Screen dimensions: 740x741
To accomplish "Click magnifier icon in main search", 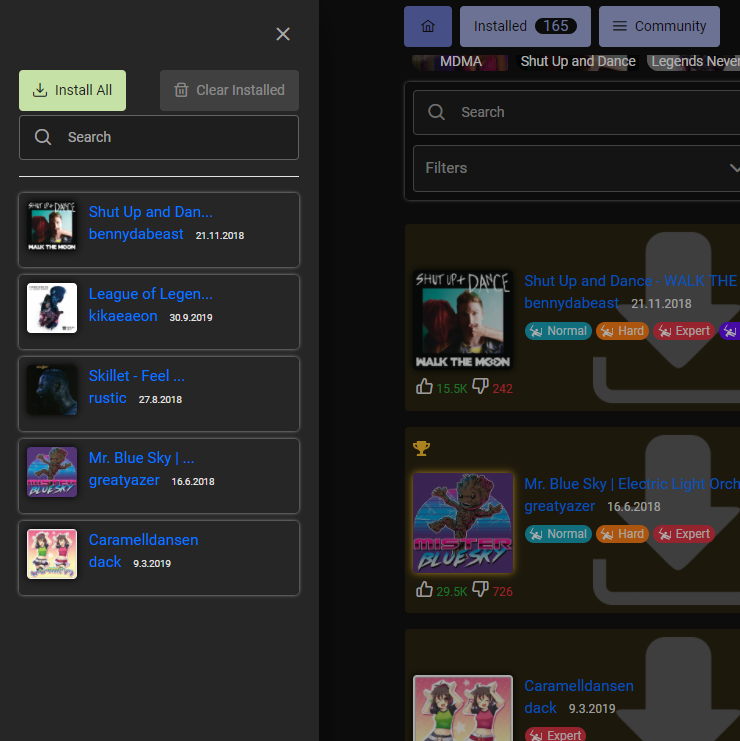I will coord(436,112).
